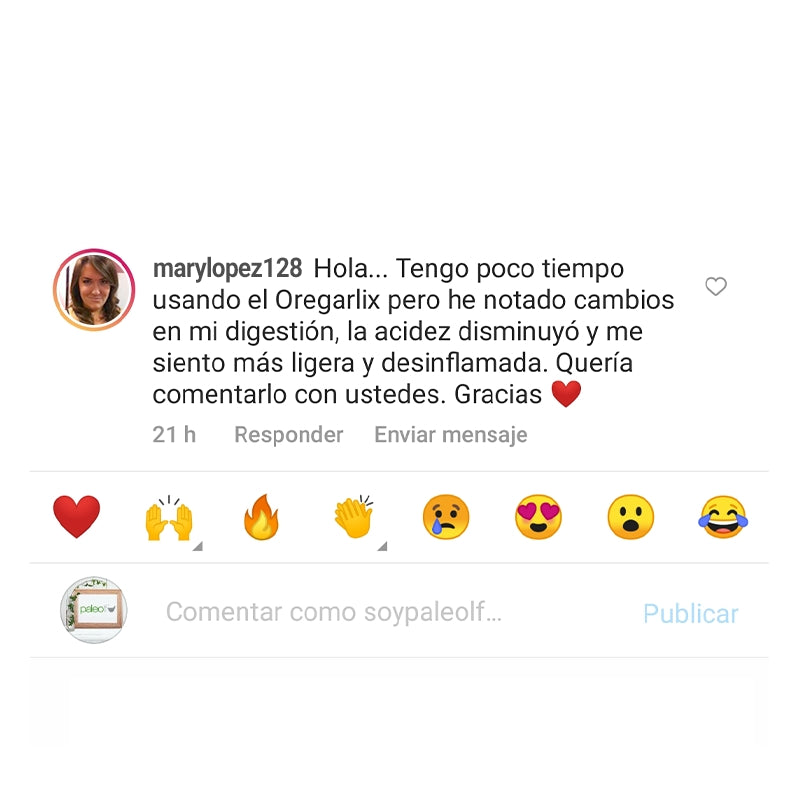The width and height of the screenshot is (800, 800).
Task: Insert the raised hands emoji
Action: (169, 517)
